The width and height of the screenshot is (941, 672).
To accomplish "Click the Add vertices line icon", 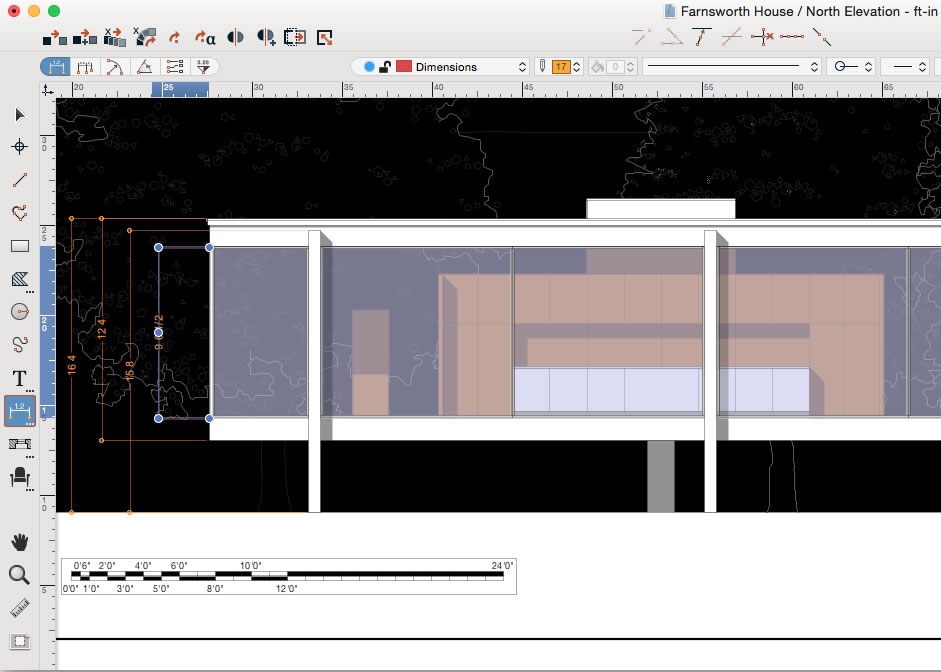I will tap(792, 37).
